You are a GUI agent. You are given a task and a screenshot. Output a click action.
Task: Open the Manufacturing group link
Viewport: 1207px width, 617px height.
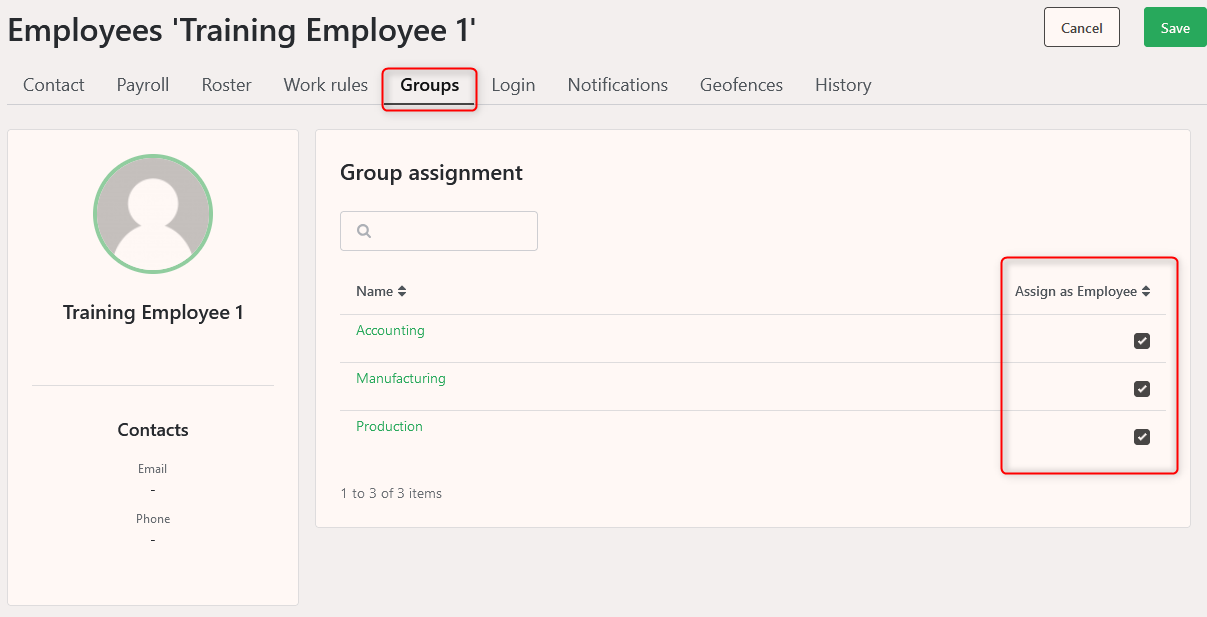pos(401,378)
